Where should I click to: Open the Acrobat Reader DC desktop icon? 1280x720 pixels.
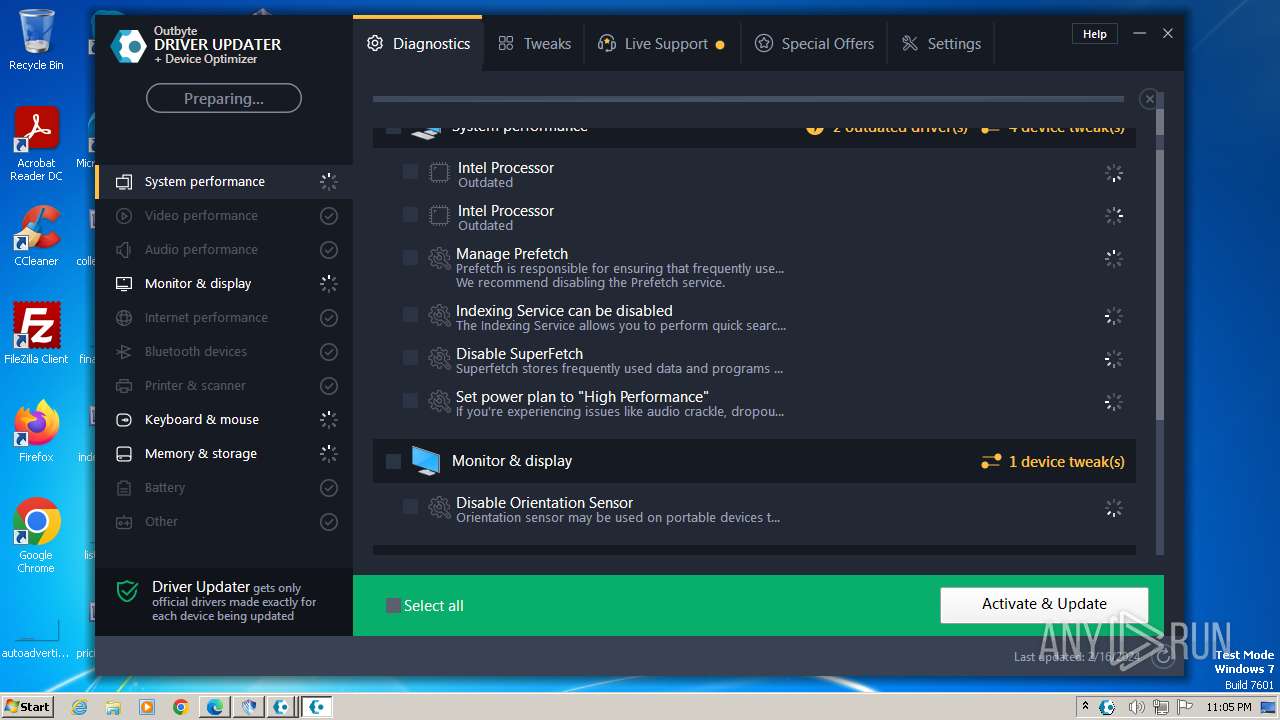coord(37,145)
